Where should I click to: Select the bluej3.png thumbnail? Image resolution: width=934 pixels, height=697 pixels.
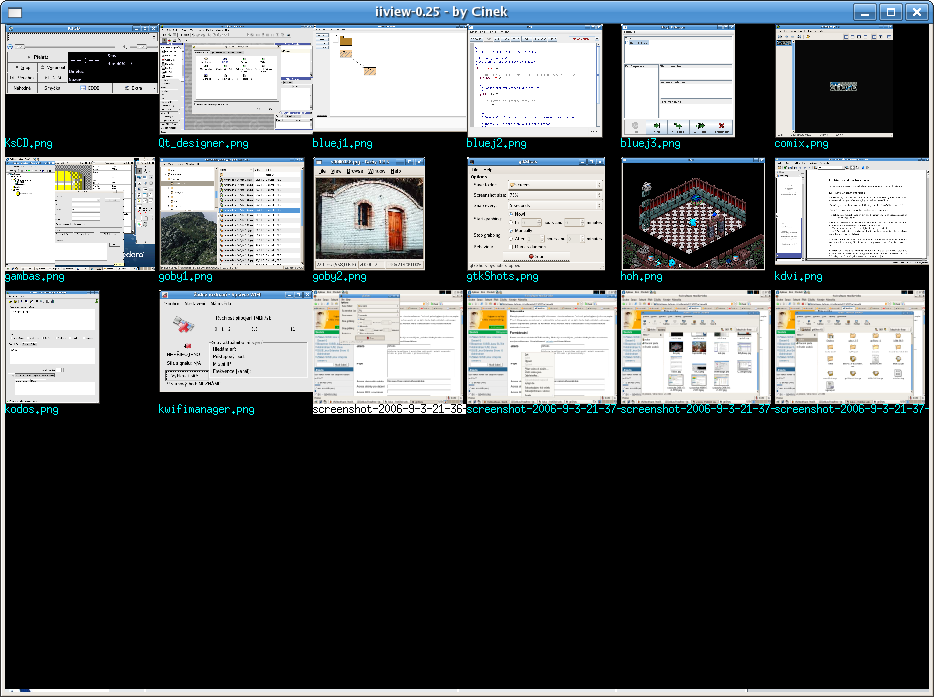click(x=679, y=81)
